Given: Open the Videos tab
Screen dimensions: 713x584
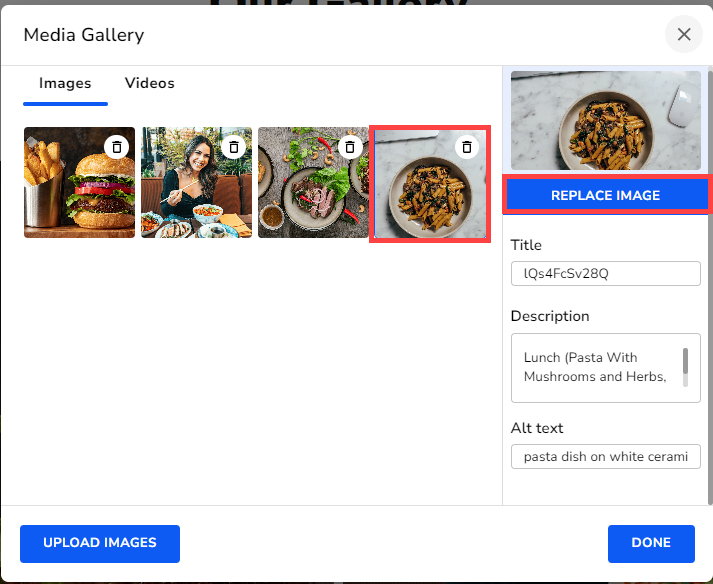Looking at the screenshot, I should click(x=150, y=84).
